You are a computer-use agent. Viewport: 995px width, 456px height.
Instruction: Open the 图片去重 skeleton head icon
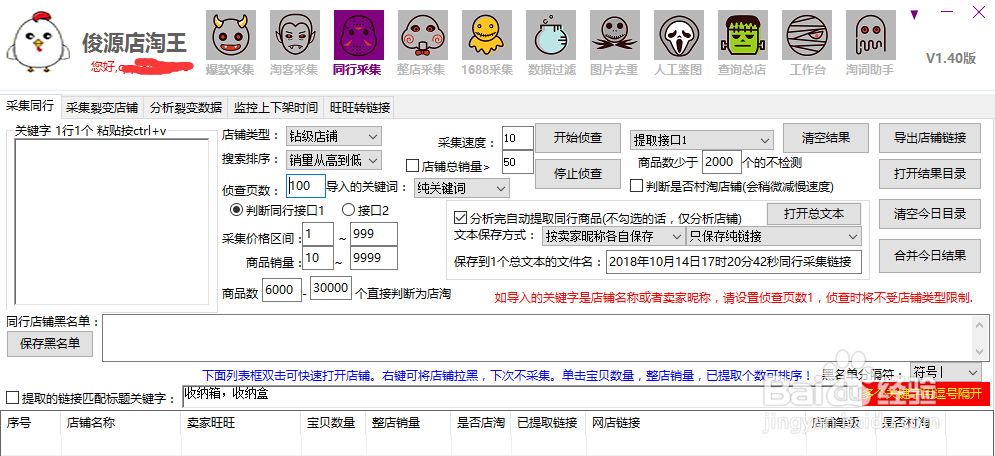pos(614,36)
